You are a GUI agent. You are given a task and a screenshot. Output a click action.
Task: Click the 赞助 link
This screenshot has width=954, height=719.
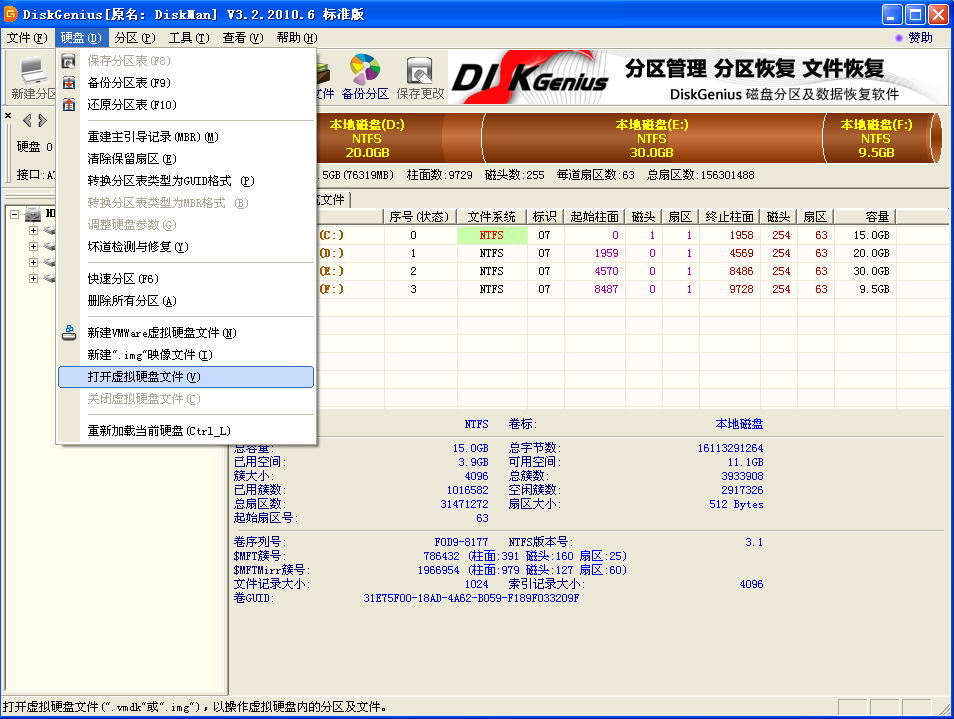[x=919, y=38]
